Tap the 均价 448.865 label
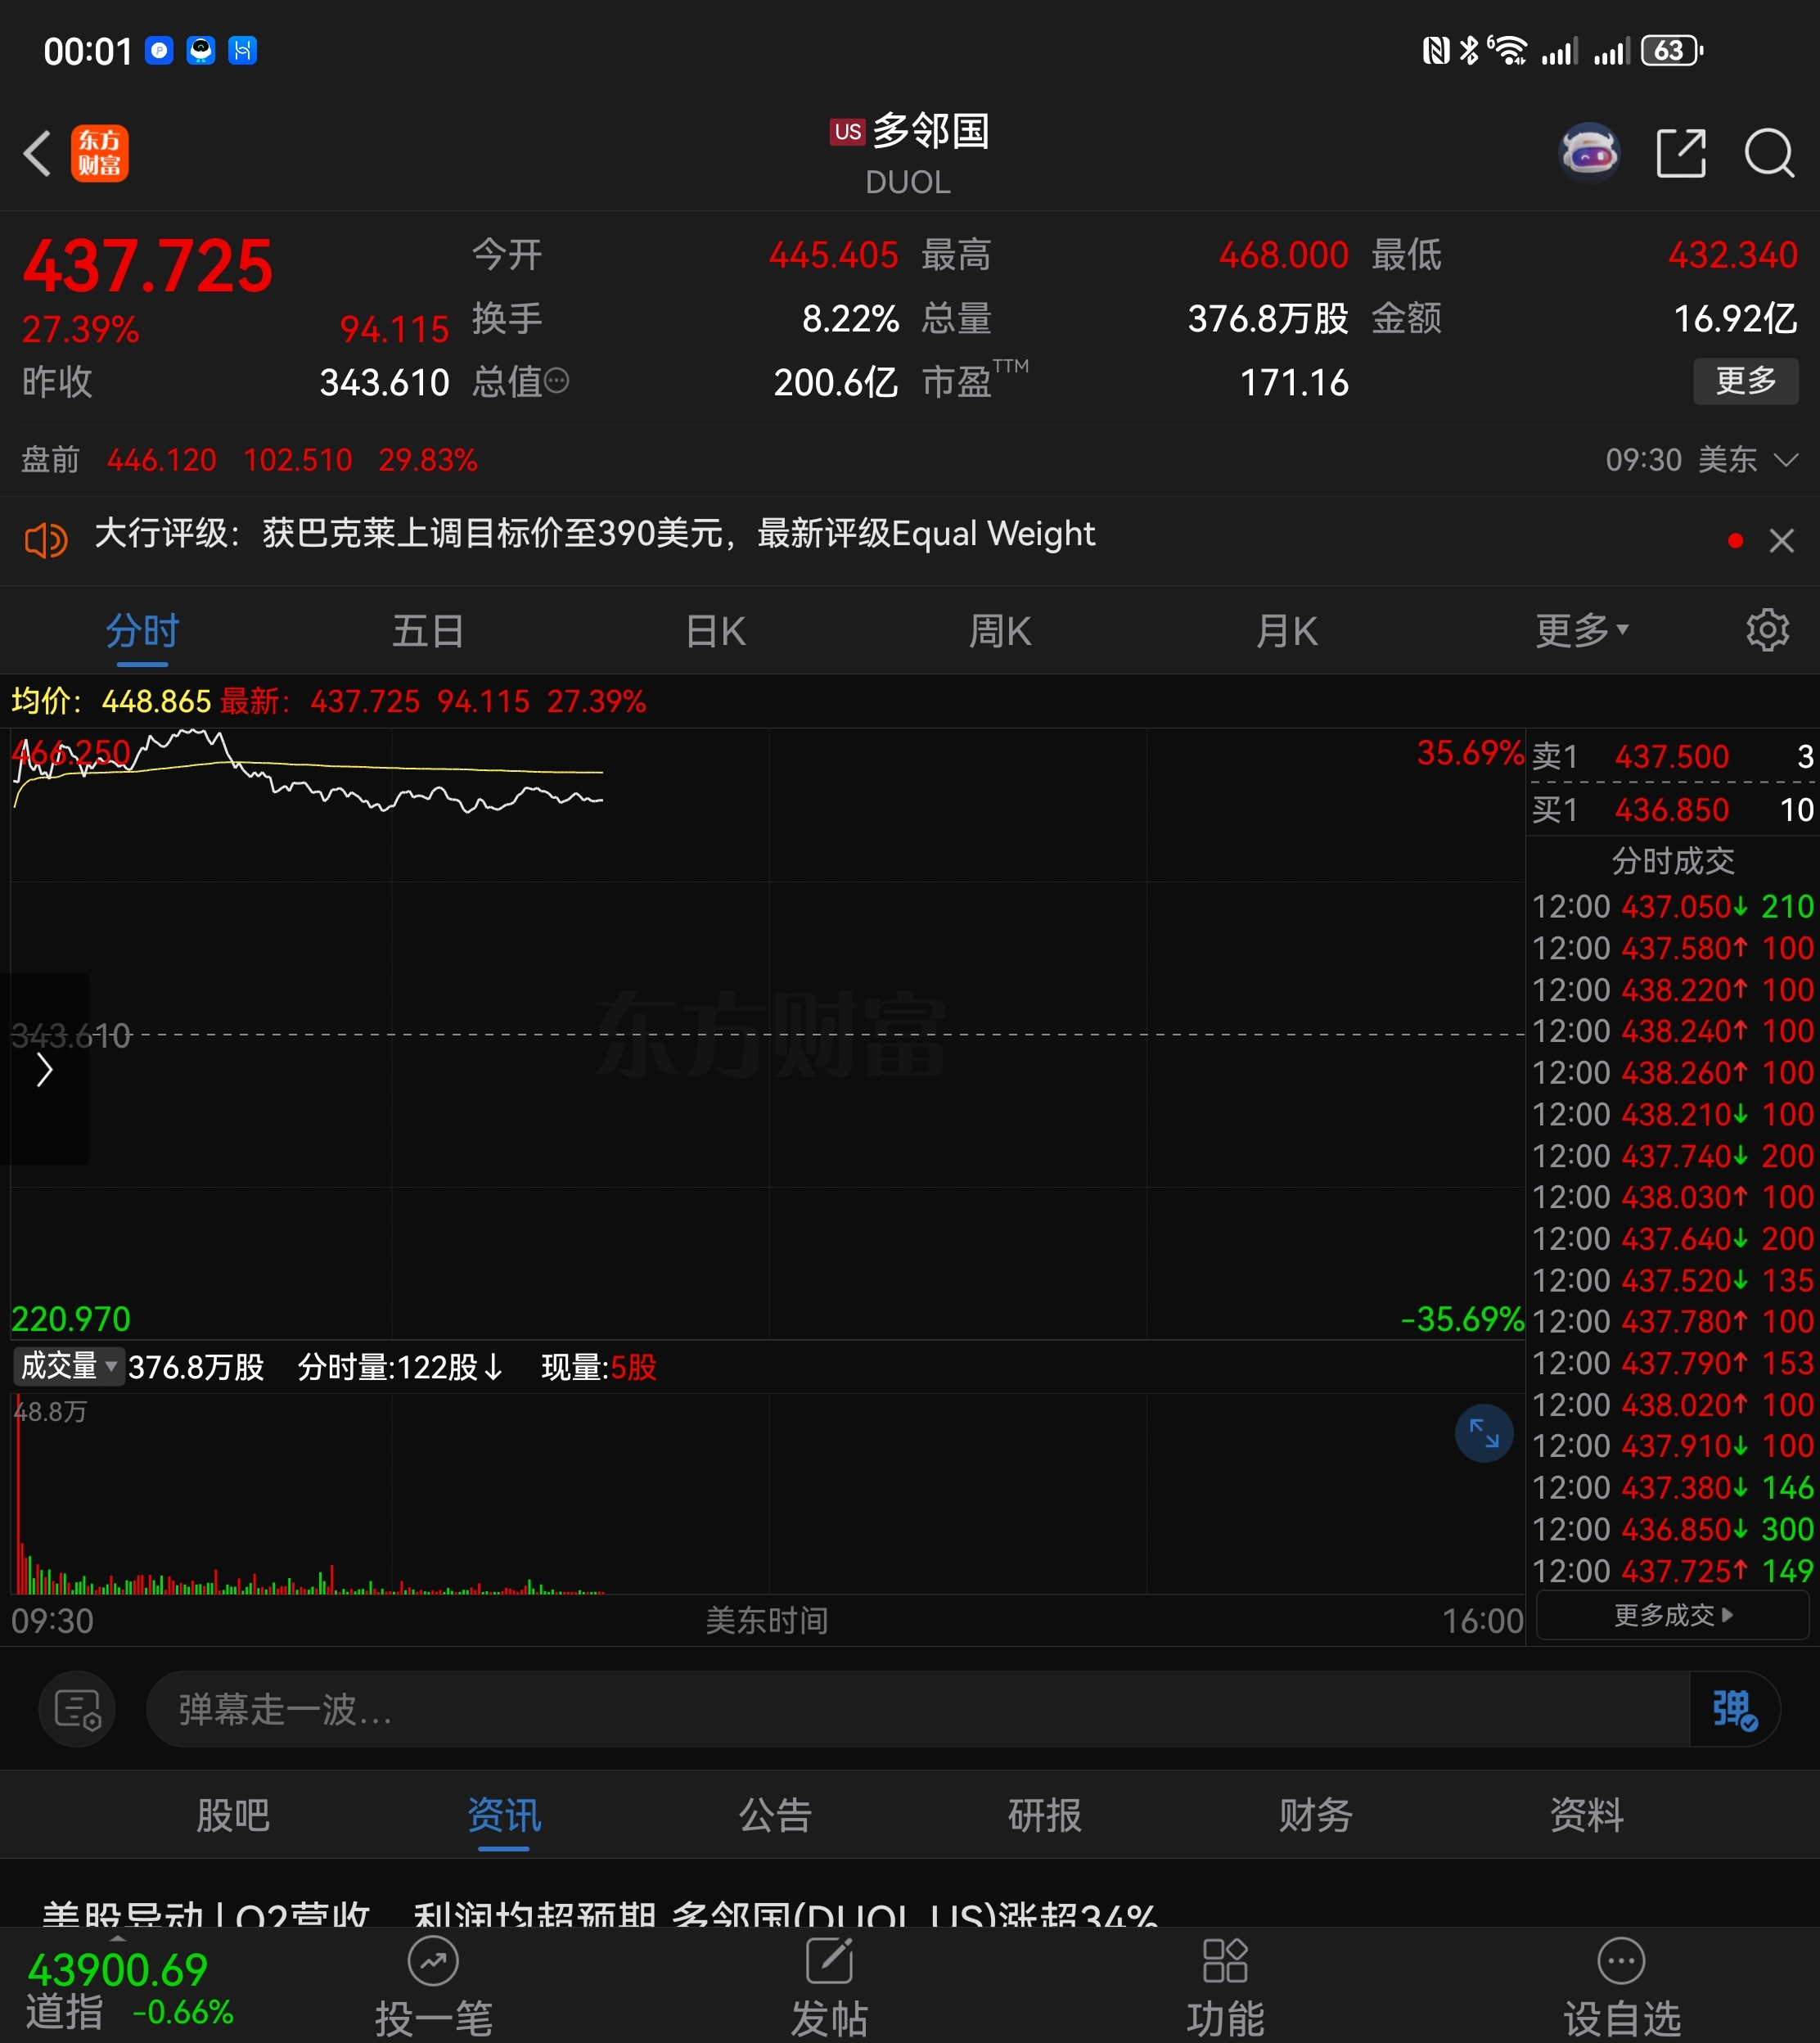1820x2043 pixels. (111, 701)
